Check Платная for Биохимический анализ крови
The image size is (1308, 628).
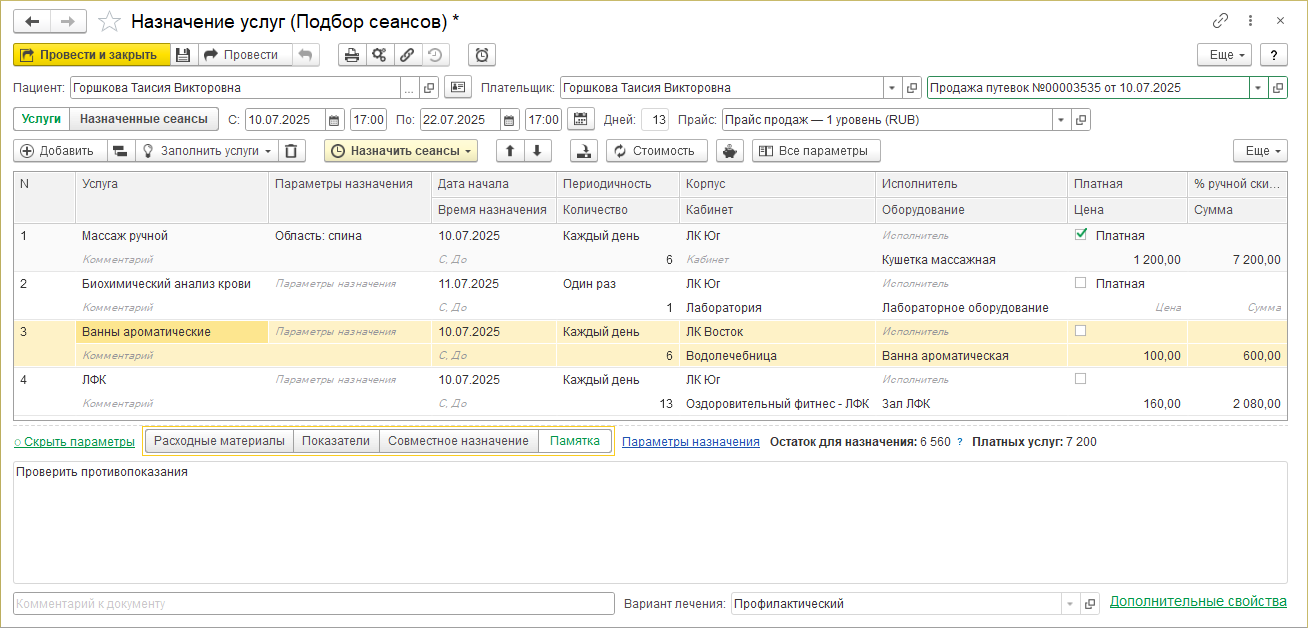point(1080,283)
